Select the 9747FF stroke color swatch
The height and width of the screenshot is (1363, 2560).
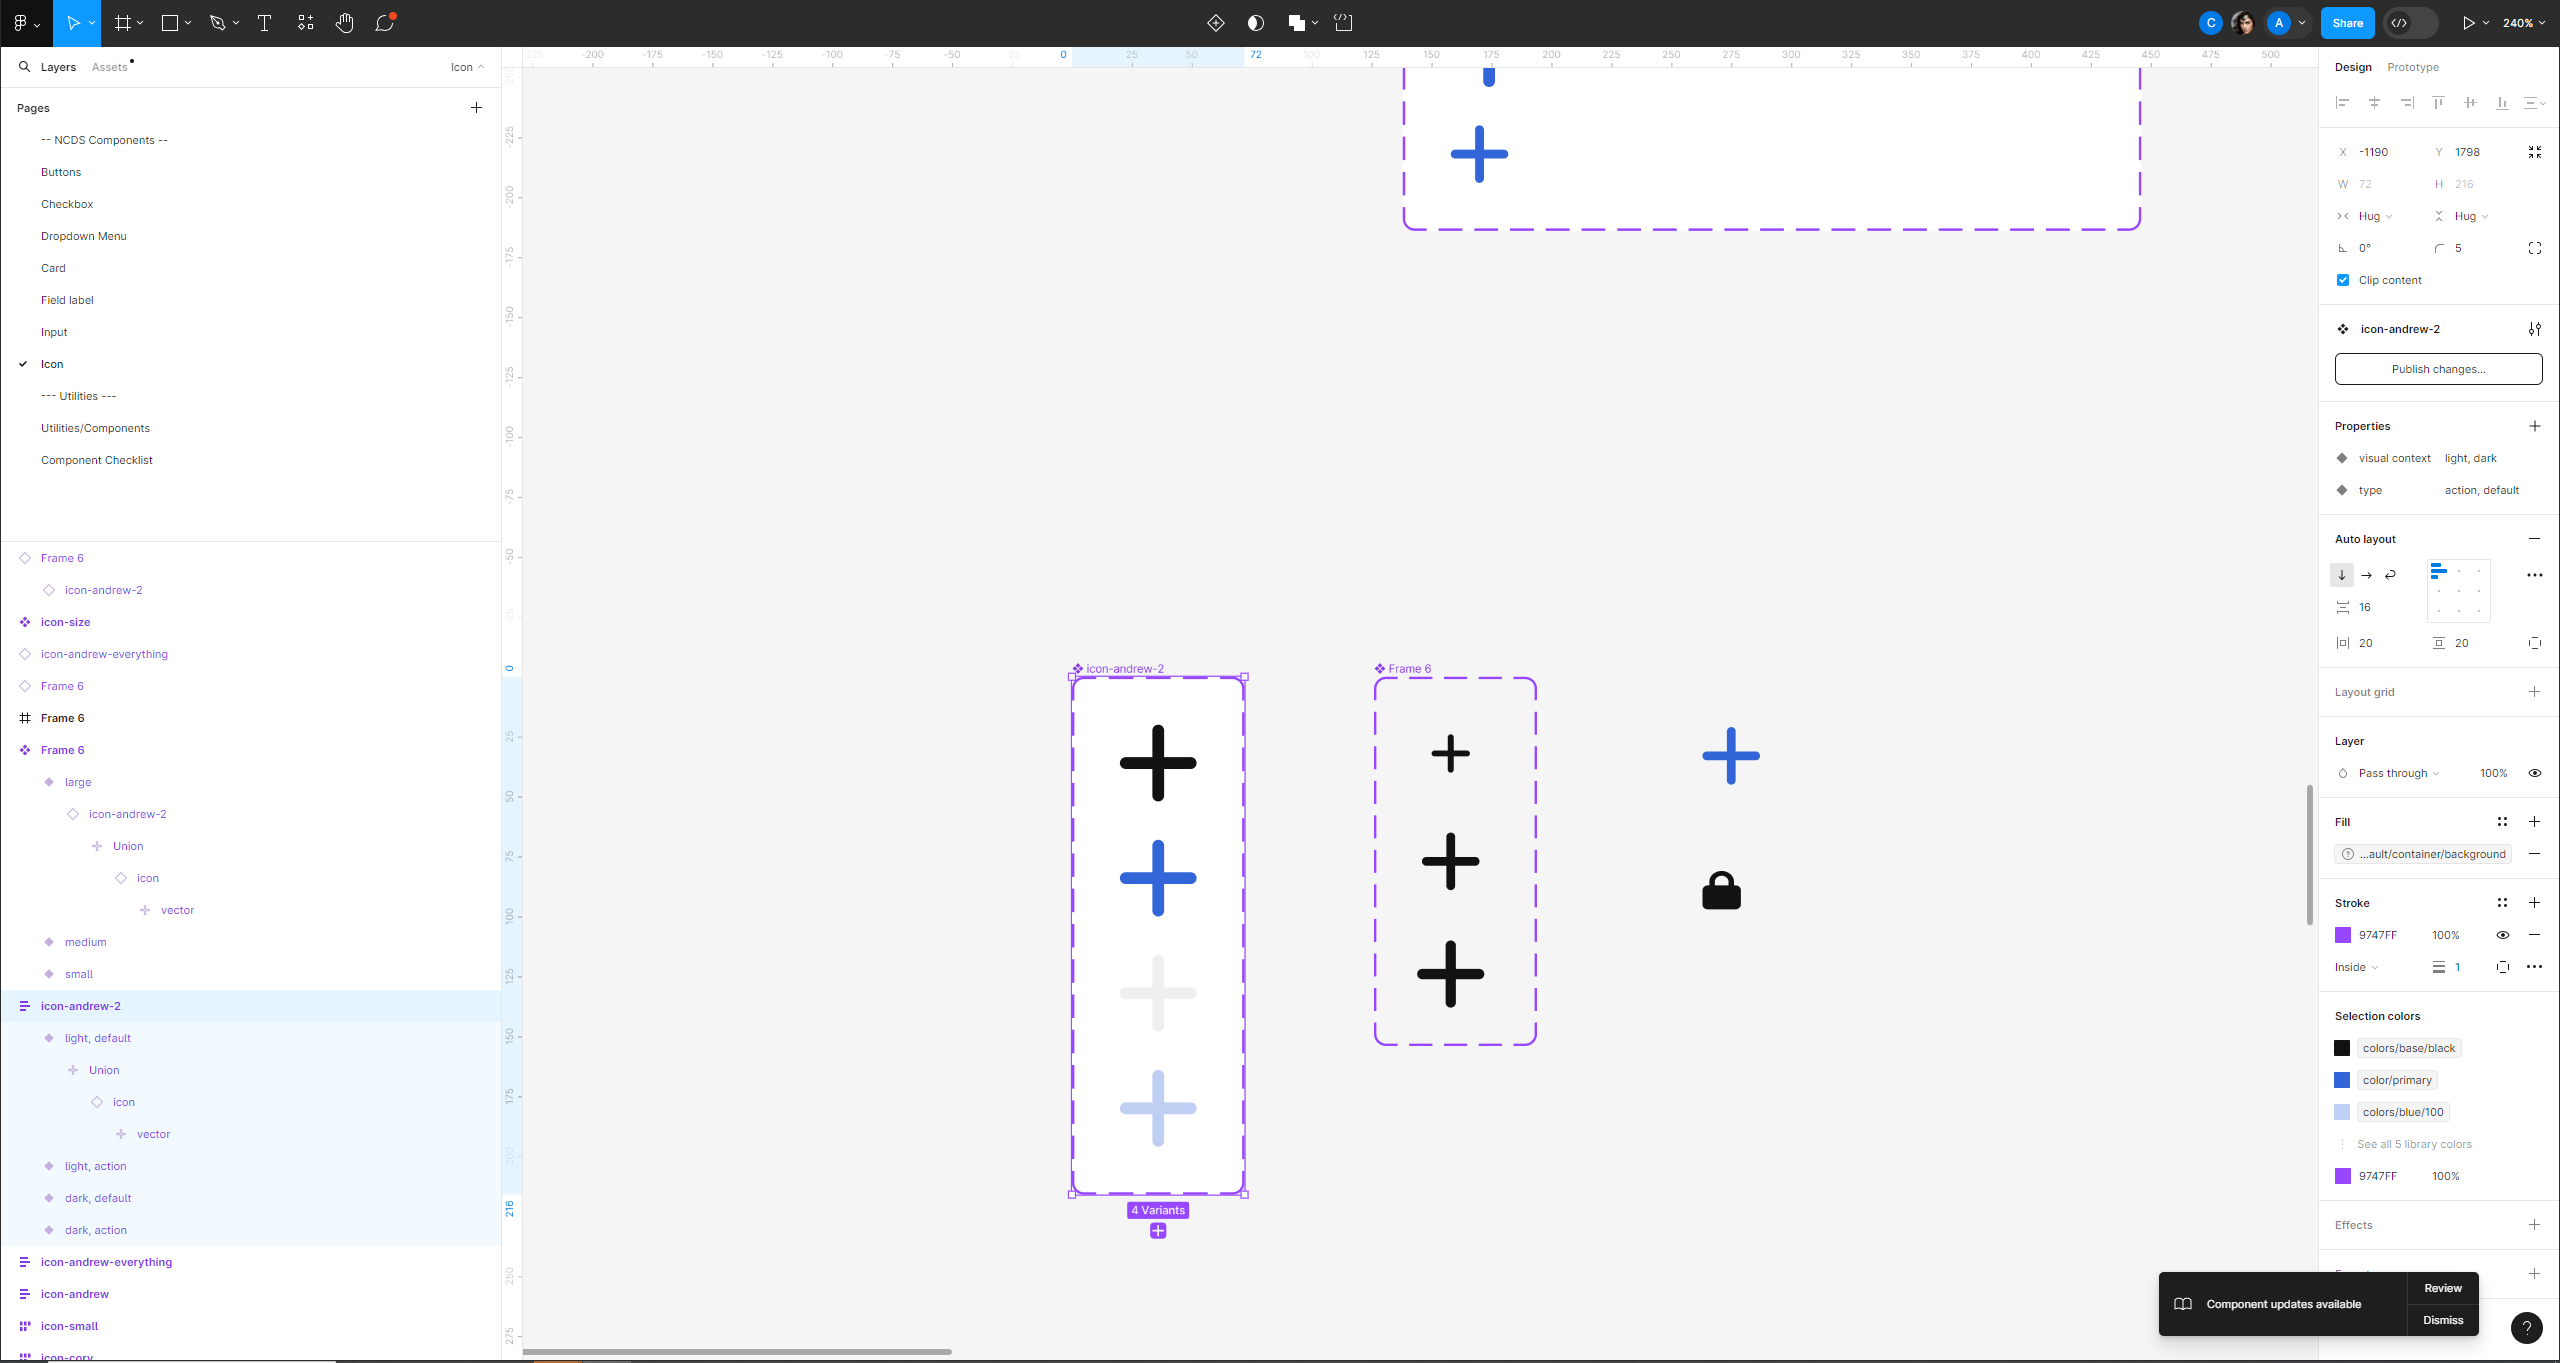click(2343, 933)
